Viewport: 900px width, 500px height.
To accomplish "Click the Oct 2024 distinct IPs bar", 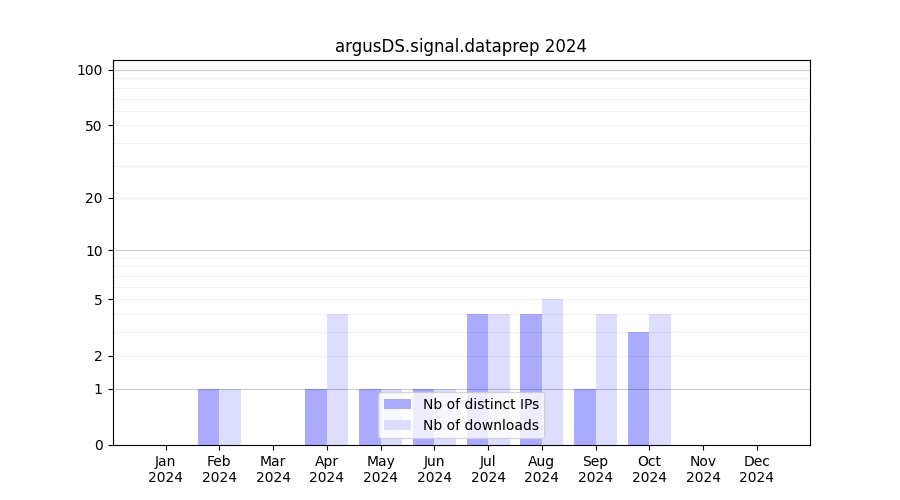I will coord(638,388).
